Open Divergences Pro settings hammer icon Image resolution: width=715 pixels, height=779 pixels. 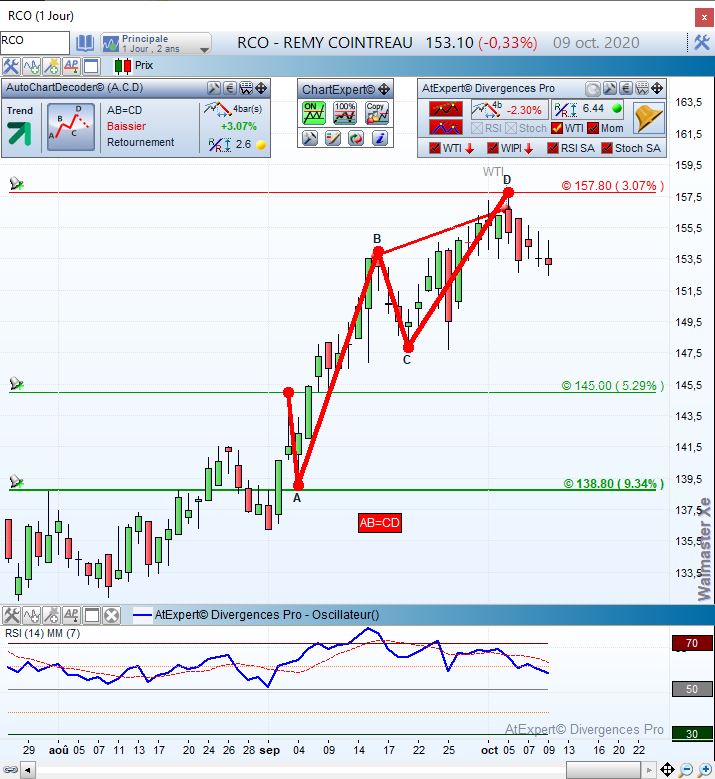pos(610,88)
